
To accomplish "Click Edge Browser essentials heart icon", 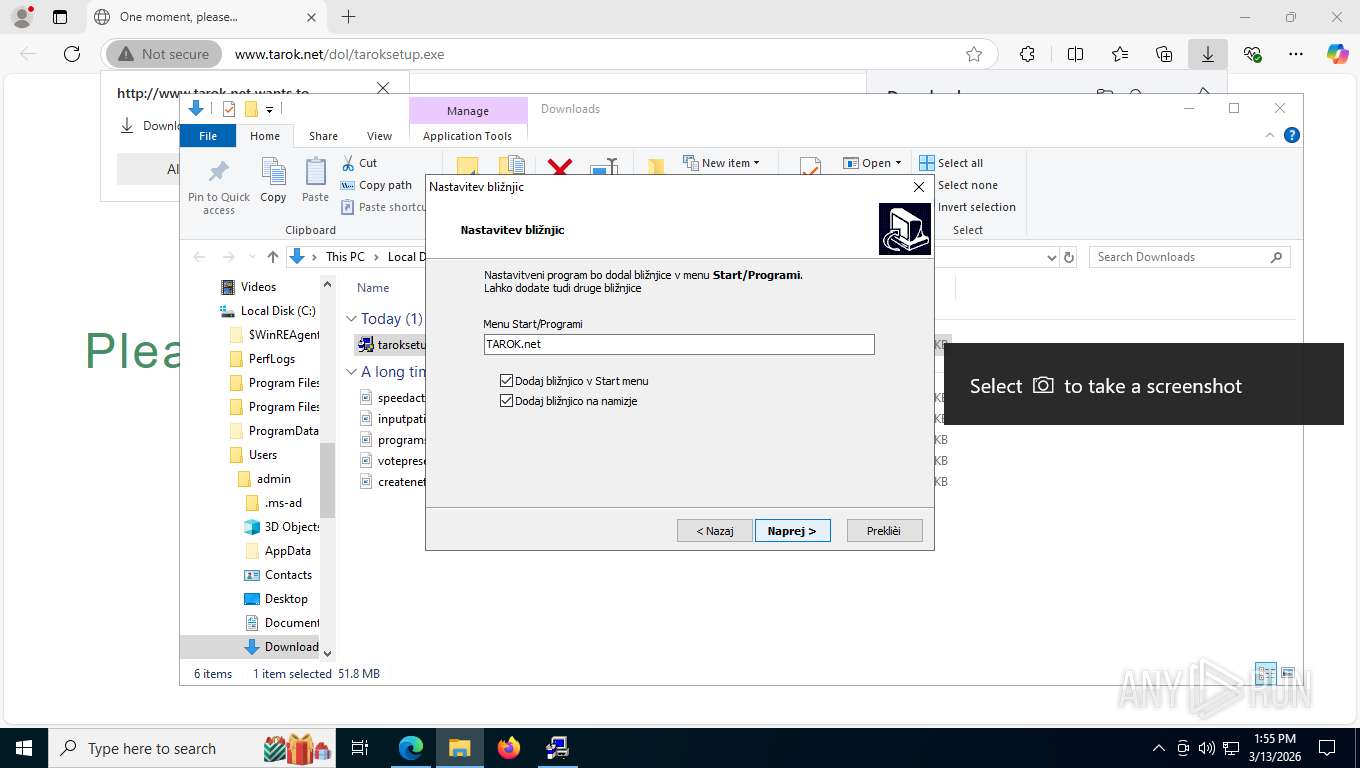I will tap(1253, 54).
